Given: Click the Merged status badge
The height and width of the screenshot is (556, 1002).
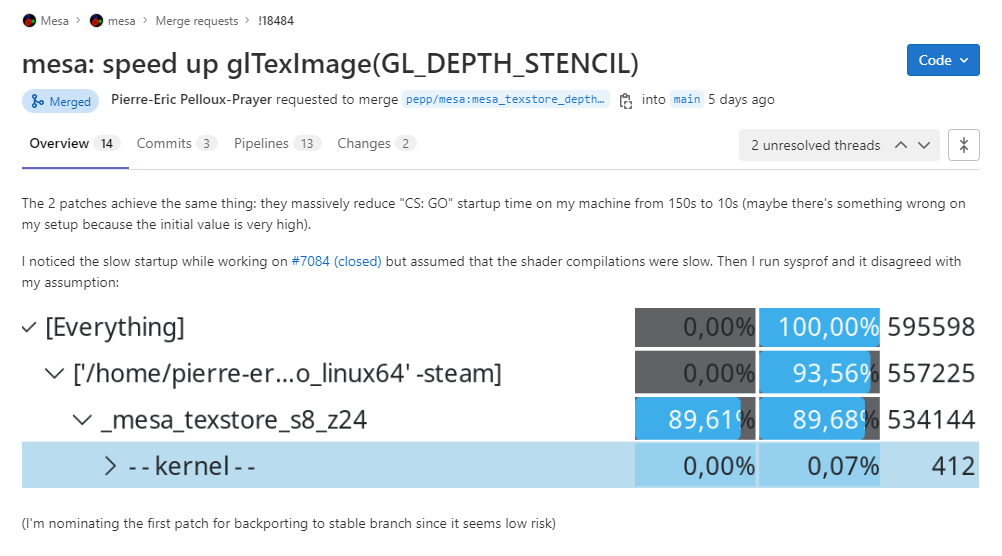Looking at the screenshot, I should point(61,101).
